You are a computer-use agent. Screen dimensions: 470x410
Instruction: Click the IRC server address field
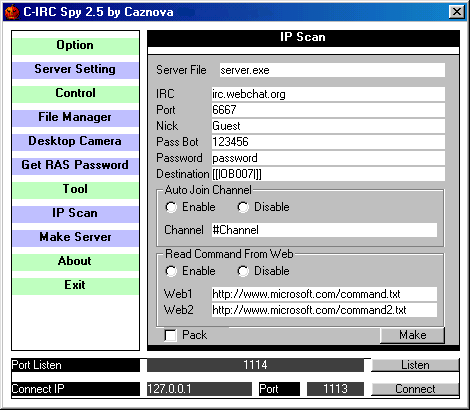(x=328, y=94)
